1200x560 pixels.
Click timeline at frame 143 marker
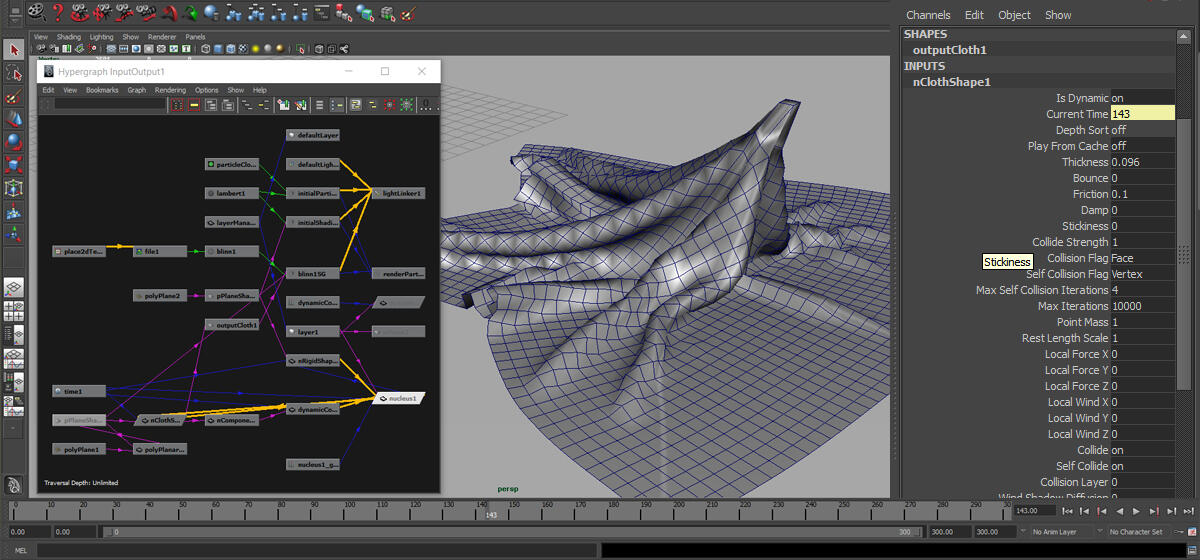(x=491, y=510)
